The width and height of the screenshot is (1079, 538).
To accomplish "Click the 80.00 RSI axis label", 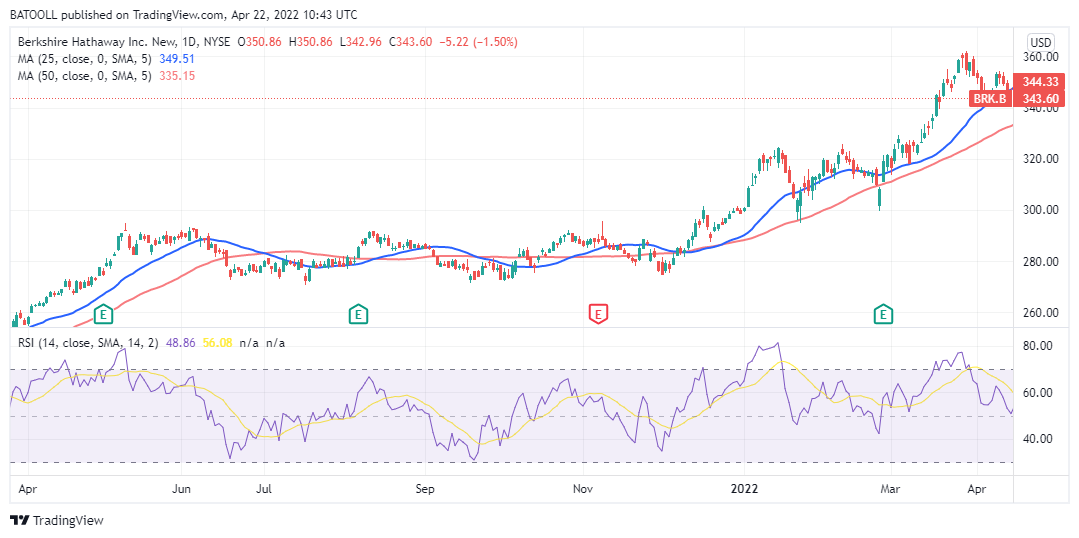I will 1038,346.
